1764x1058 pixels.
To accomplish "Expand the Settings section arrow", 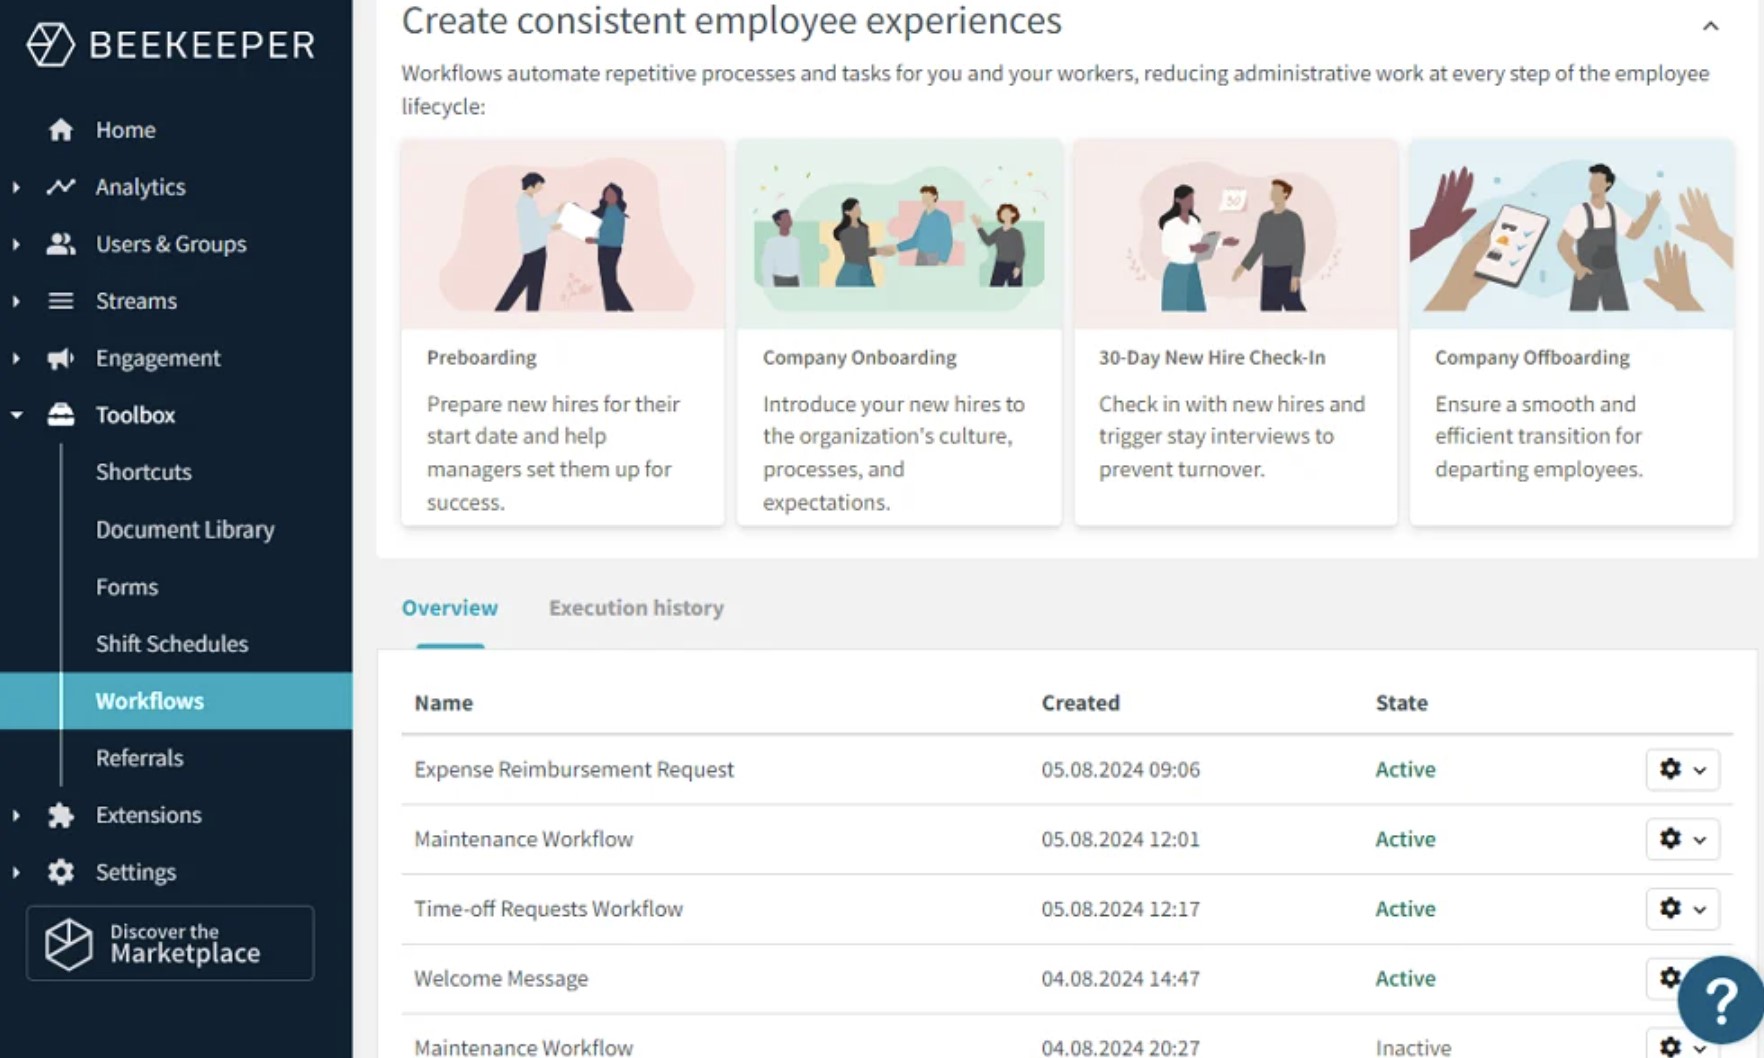I will point(16,872).
